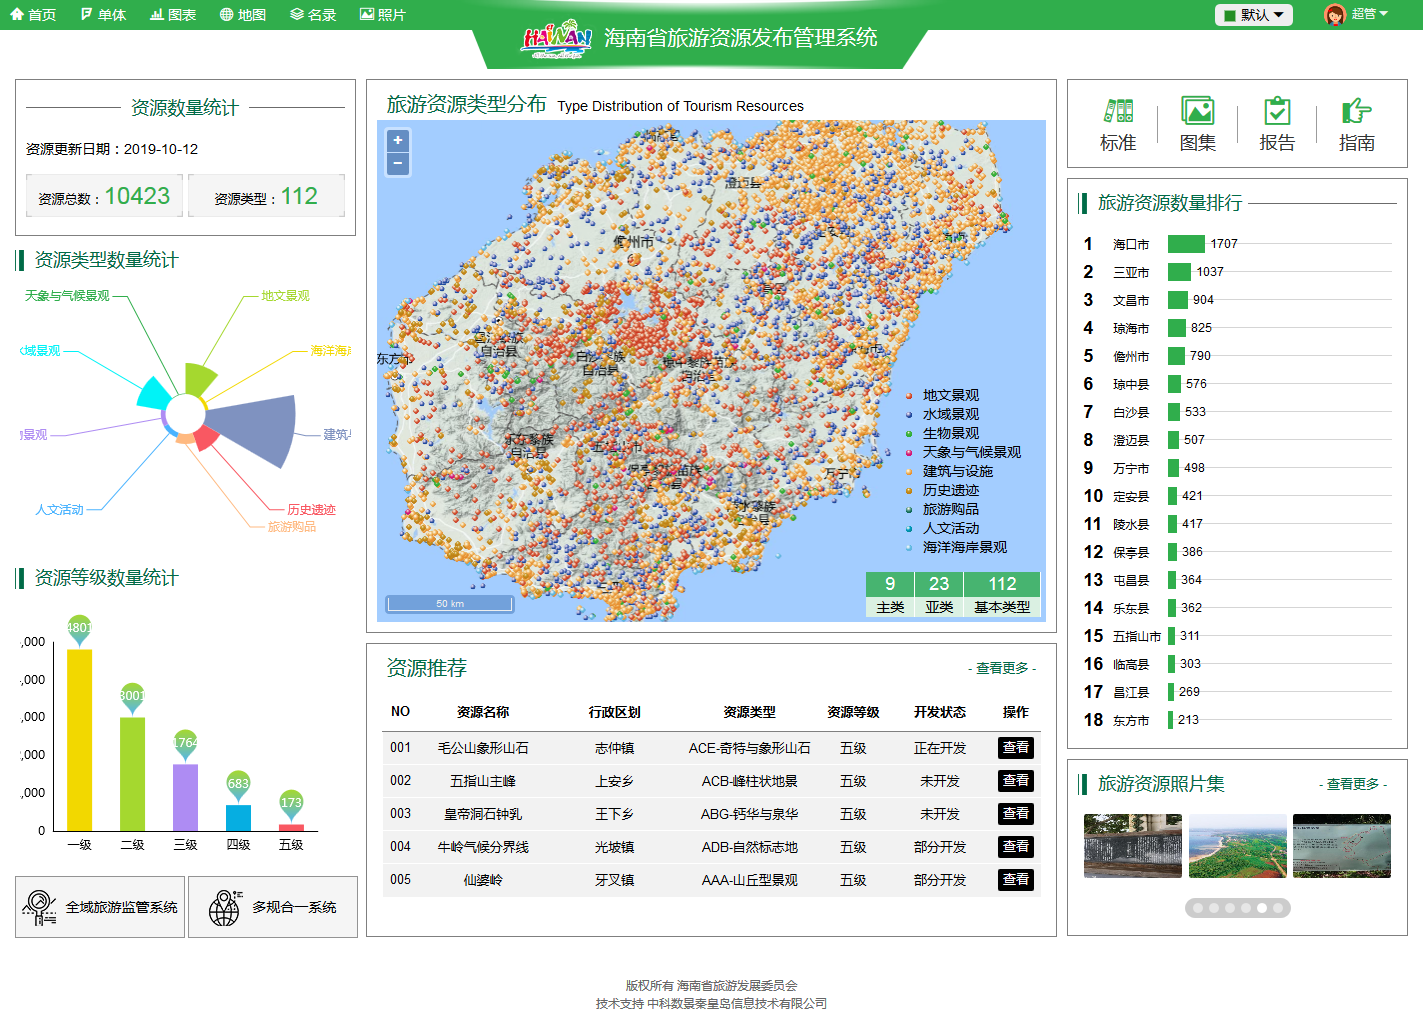Expand the 超管 user menu
1423x1033 pixels.
tap(1357, 15)
